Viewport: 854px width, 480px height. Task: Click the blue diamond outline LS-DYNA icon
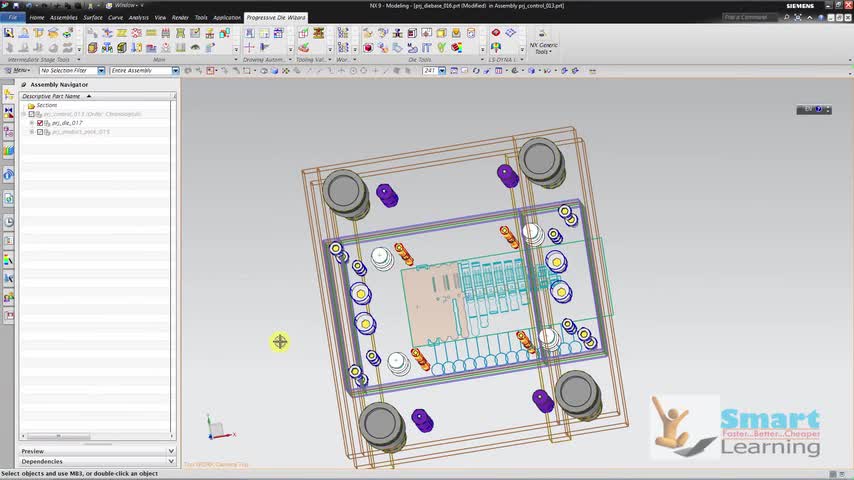[510, 33]
